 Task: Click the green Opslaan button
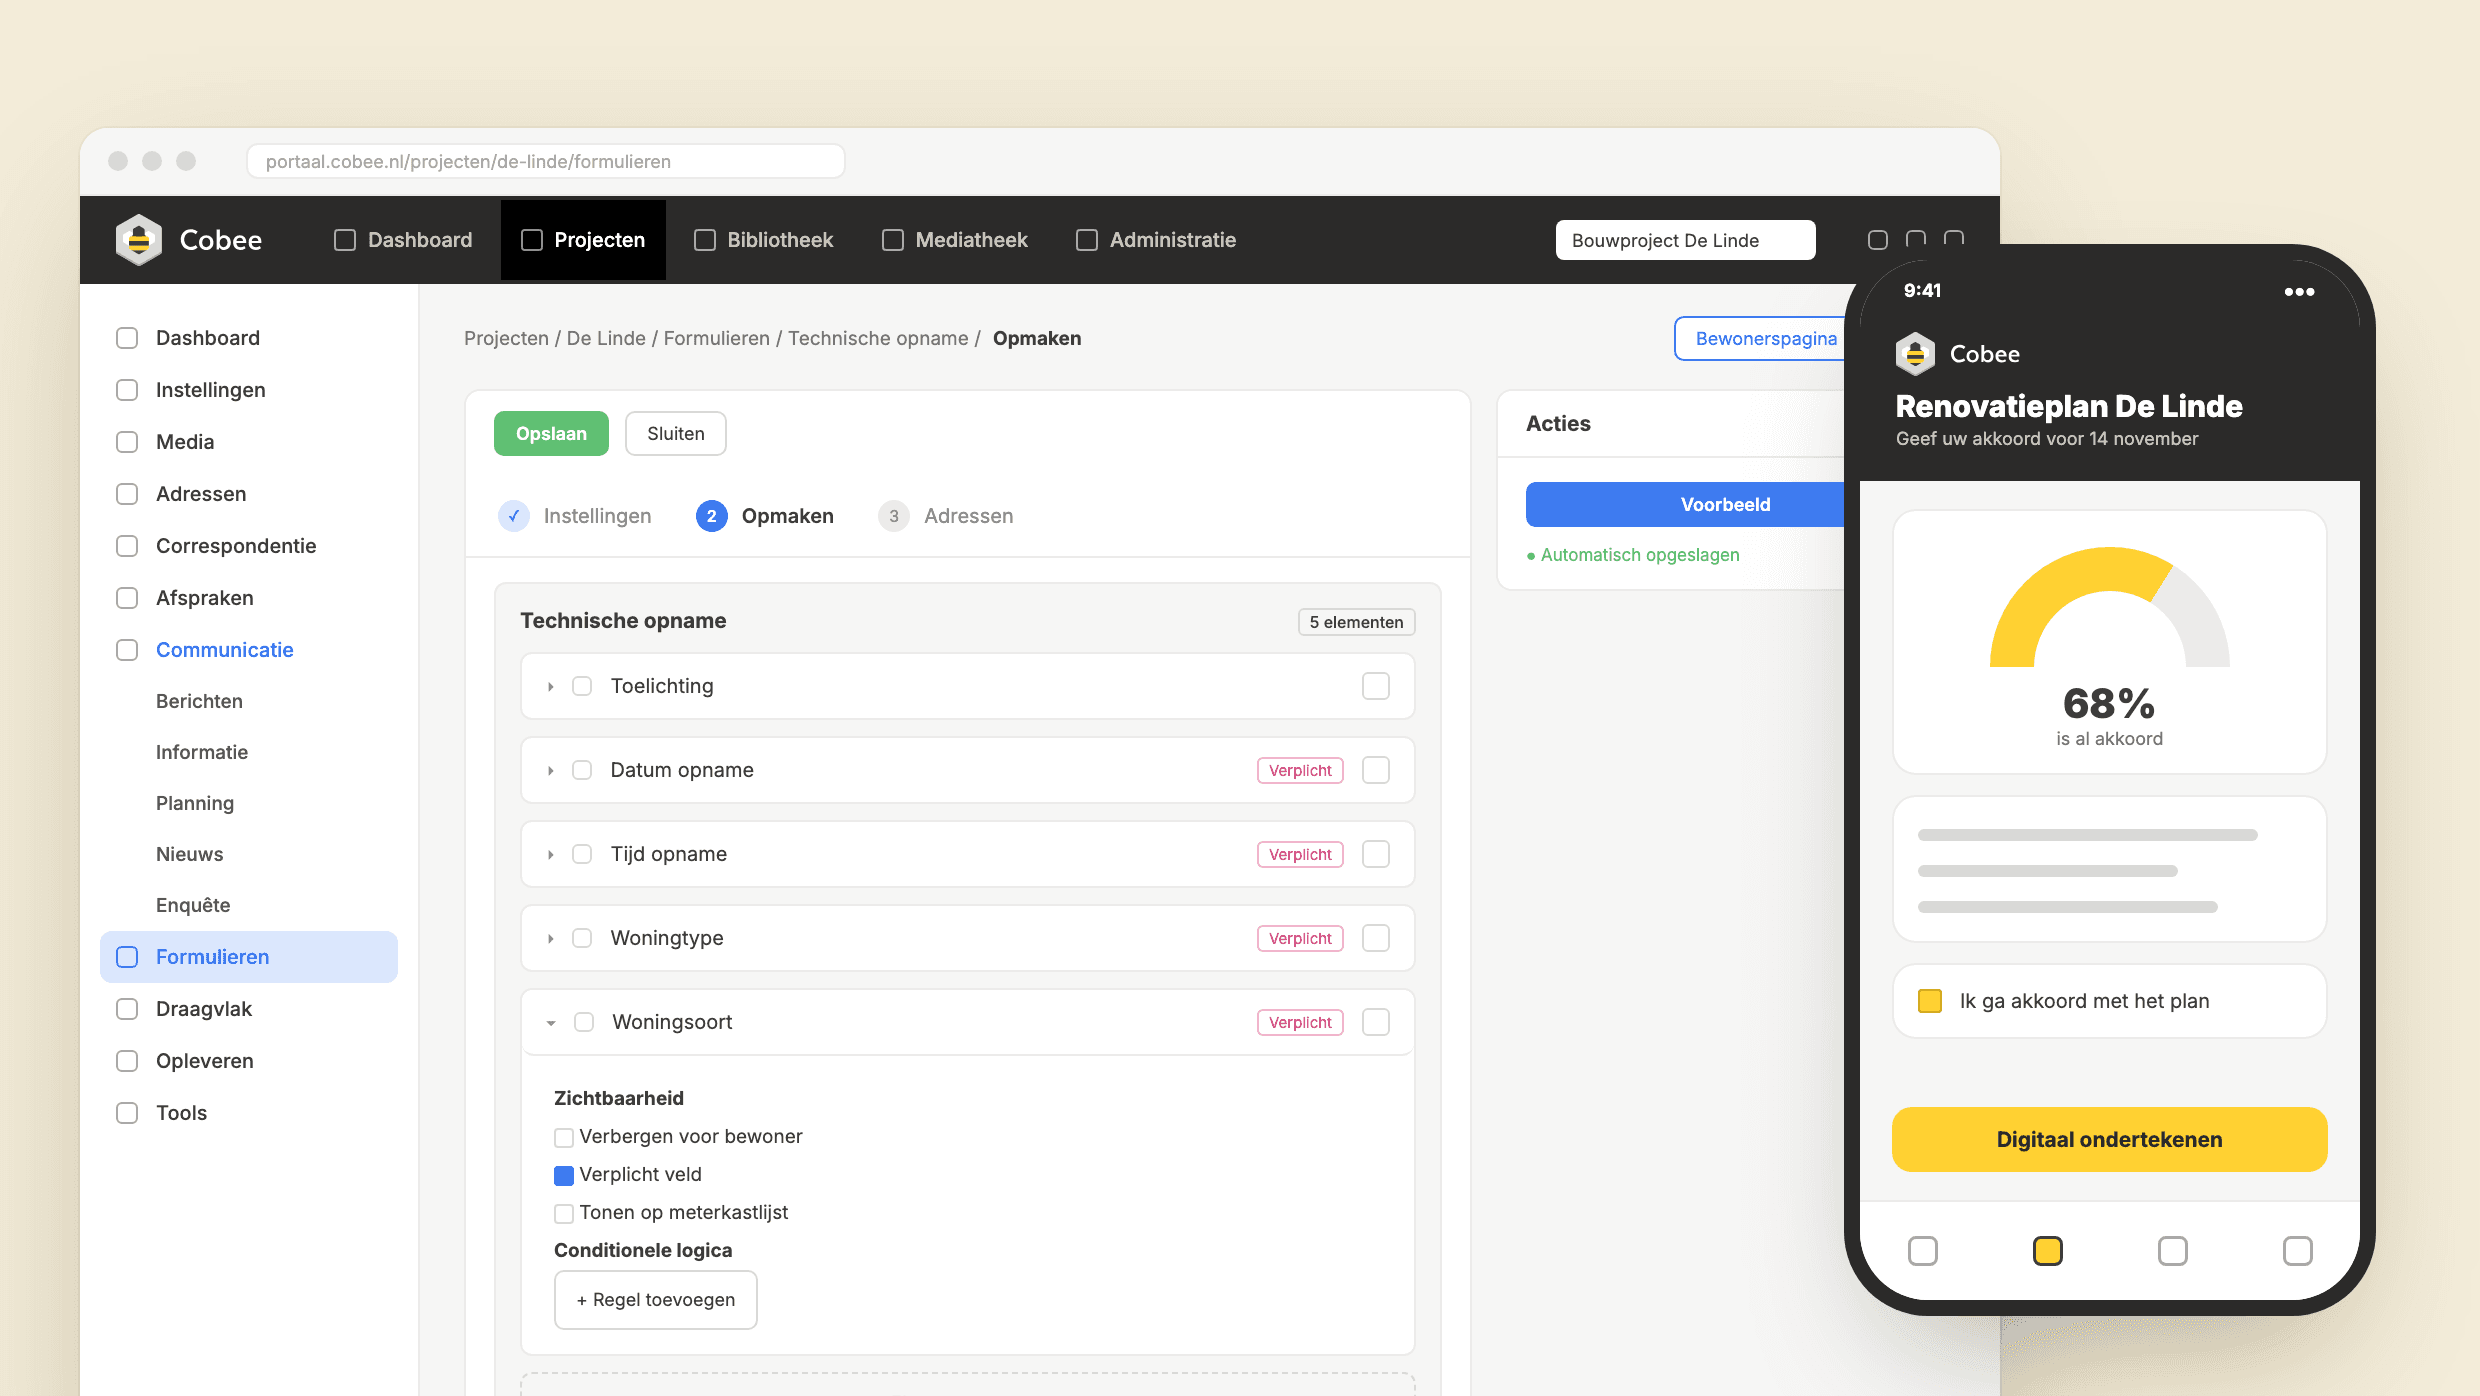551,434
